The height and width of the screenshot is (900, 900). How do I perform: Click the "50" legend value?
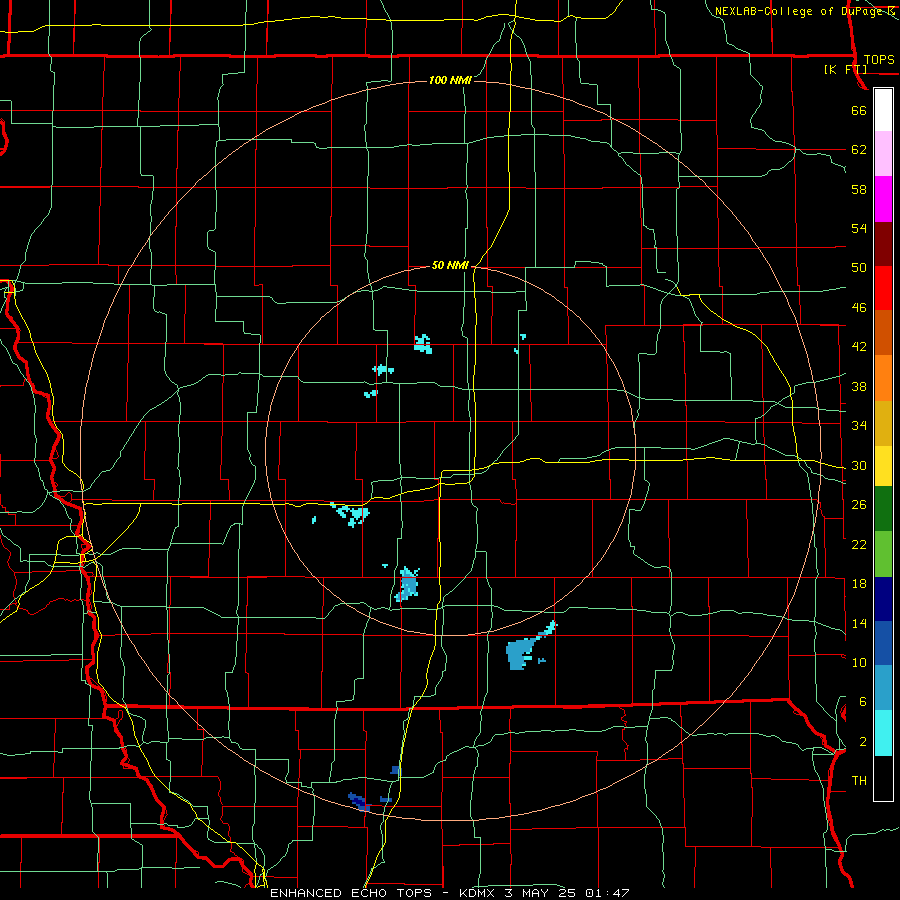pyautogui.click(x=859, y=268)
